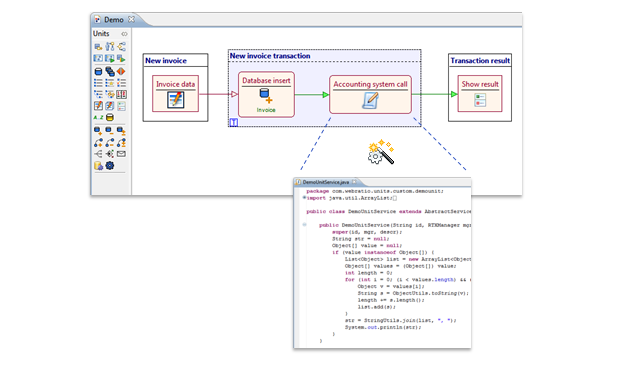The image size is (640, 370).
Task: Collapse the DemoUnitService constructor code fold
Action: 304,225
